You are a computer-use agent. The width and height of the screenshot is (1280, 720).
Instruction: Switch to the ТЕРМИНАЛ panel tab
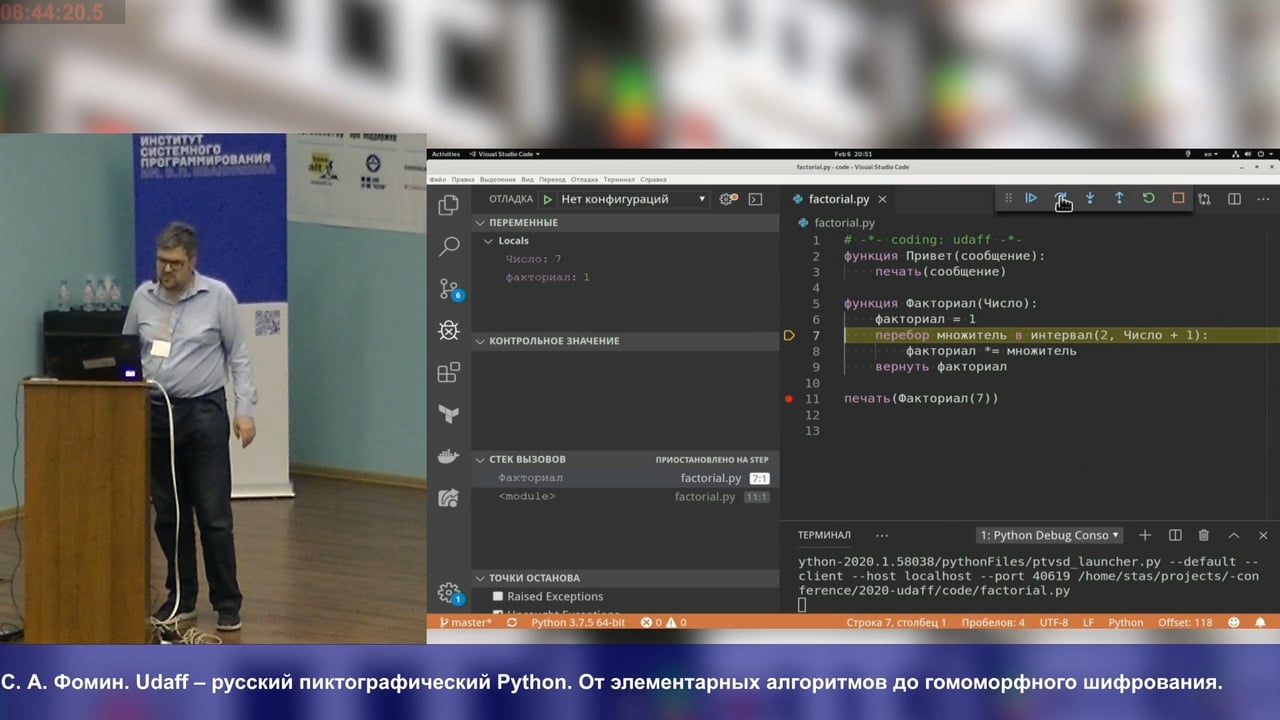(x=824, y=535)
